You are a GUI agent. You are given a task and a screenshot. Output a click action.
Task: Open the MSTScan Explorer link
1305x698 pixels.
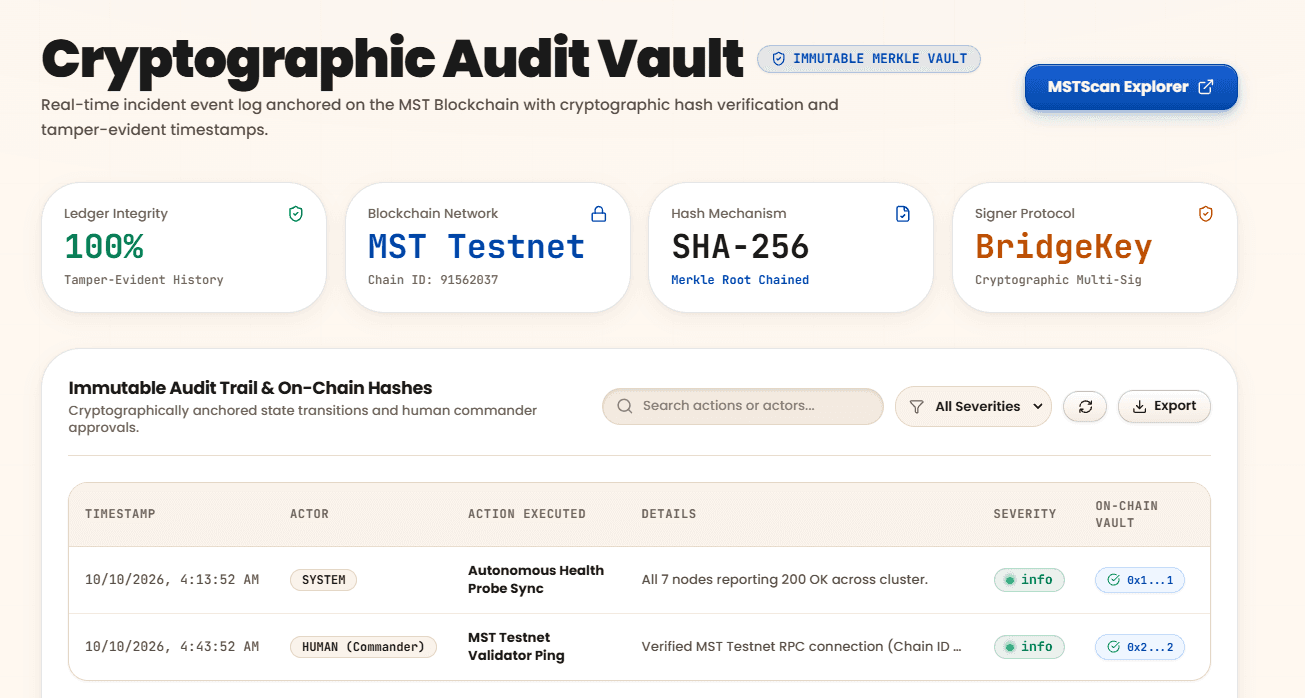tap(1131, 87)
